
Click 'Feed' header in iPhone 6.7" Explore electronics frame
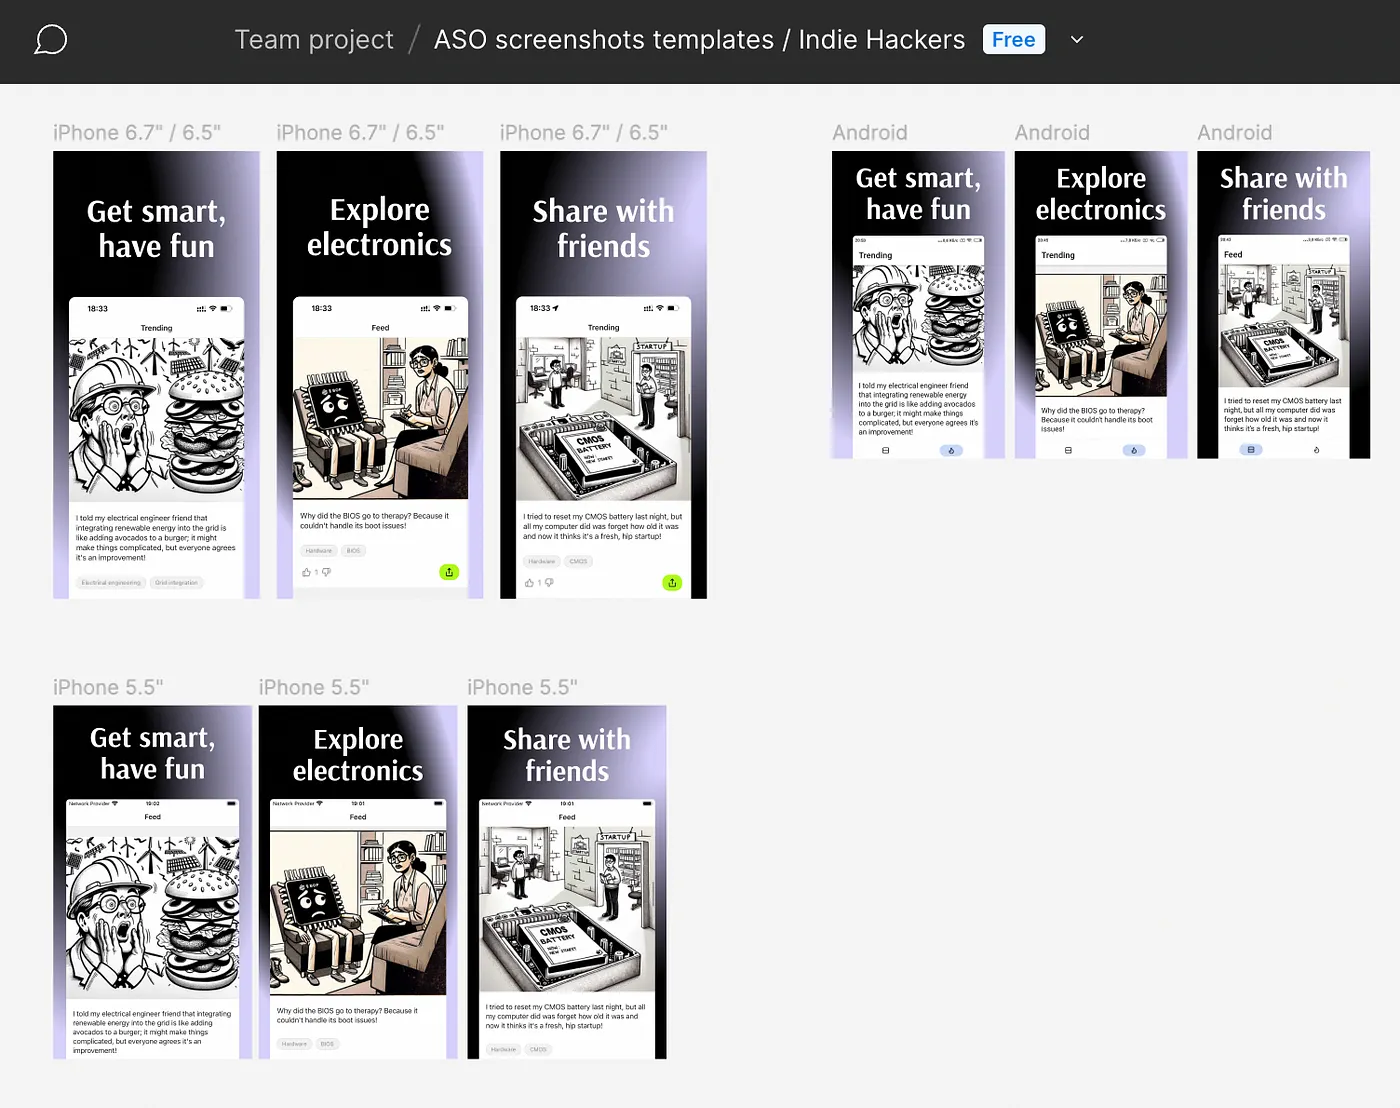click(x=380, y=328)
